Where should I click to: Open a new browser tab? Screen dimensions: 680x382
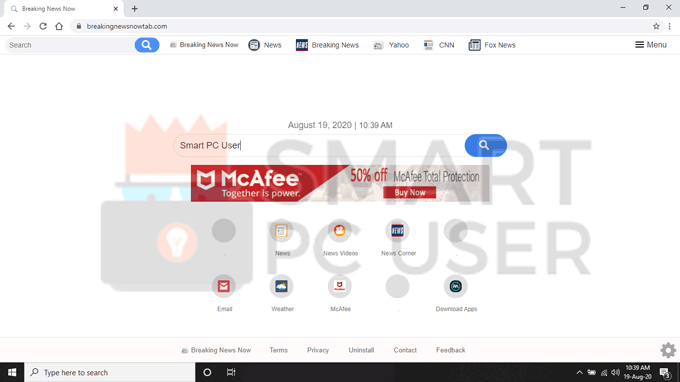(134, 9)
